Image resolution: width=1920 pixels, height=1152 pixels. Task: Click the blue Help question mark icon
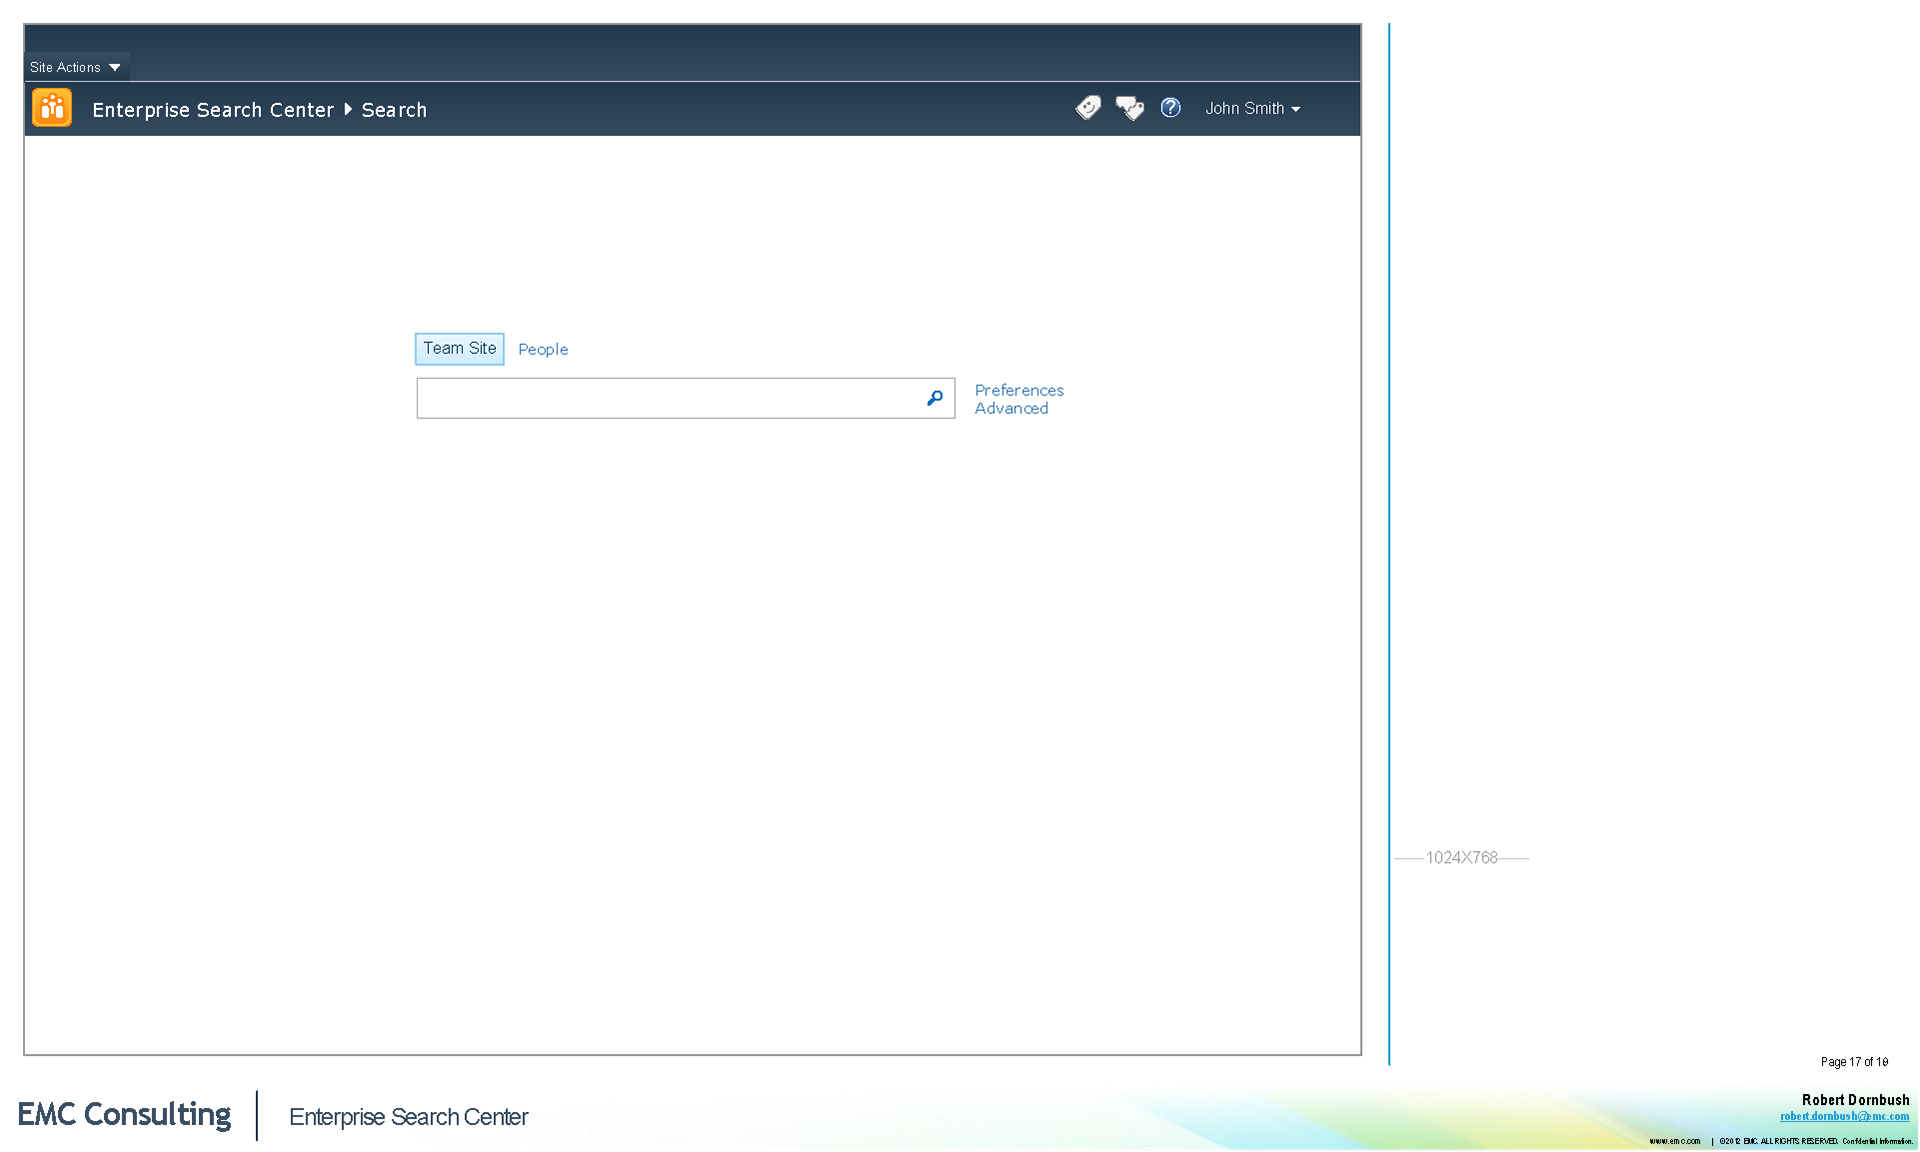click(x=1170, y=108)
